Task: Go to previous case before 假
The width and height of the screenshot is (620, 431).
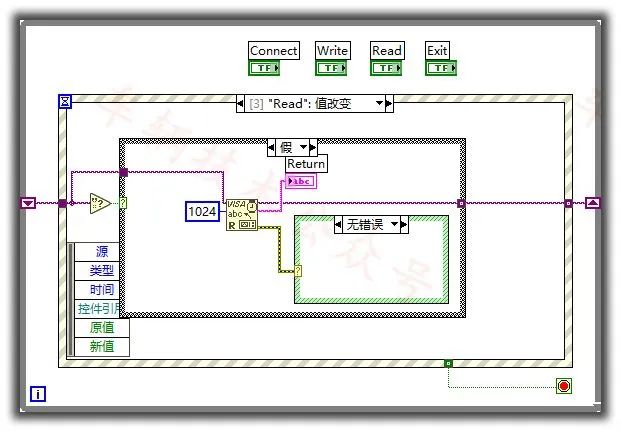Action: 271,147
